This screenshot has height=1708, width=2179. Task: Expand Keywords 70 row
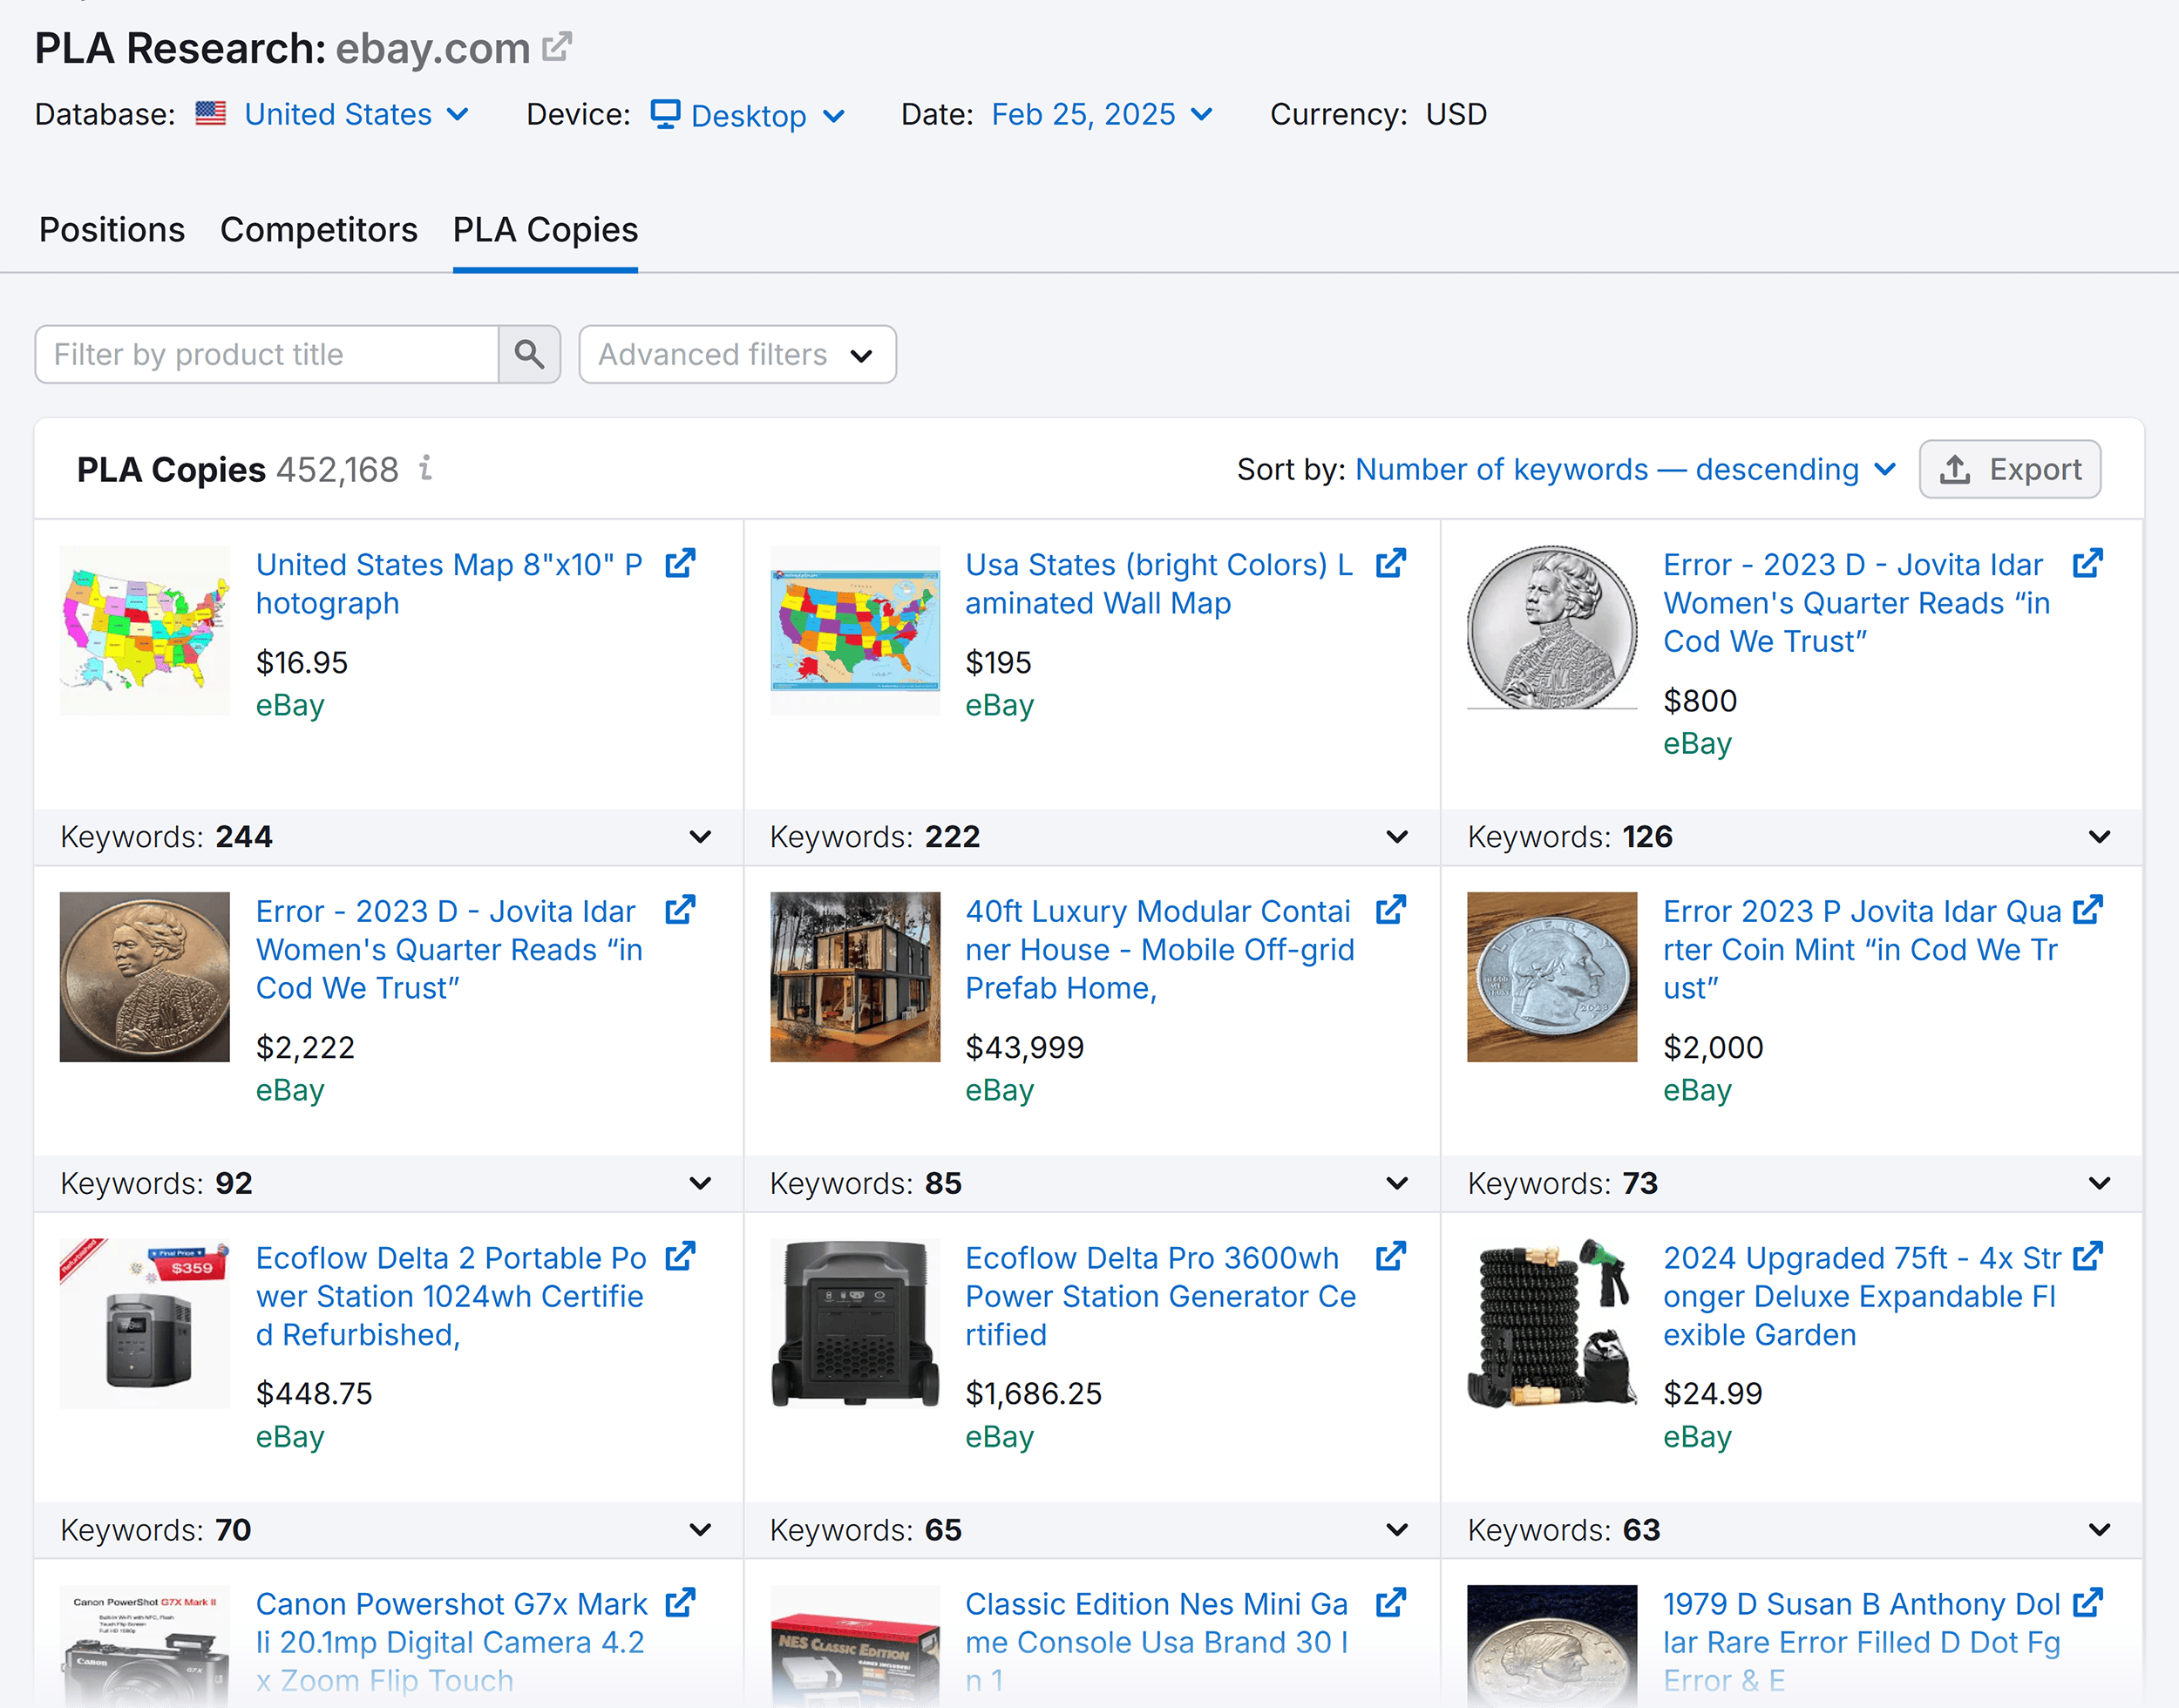click(x=700, y=1530)
